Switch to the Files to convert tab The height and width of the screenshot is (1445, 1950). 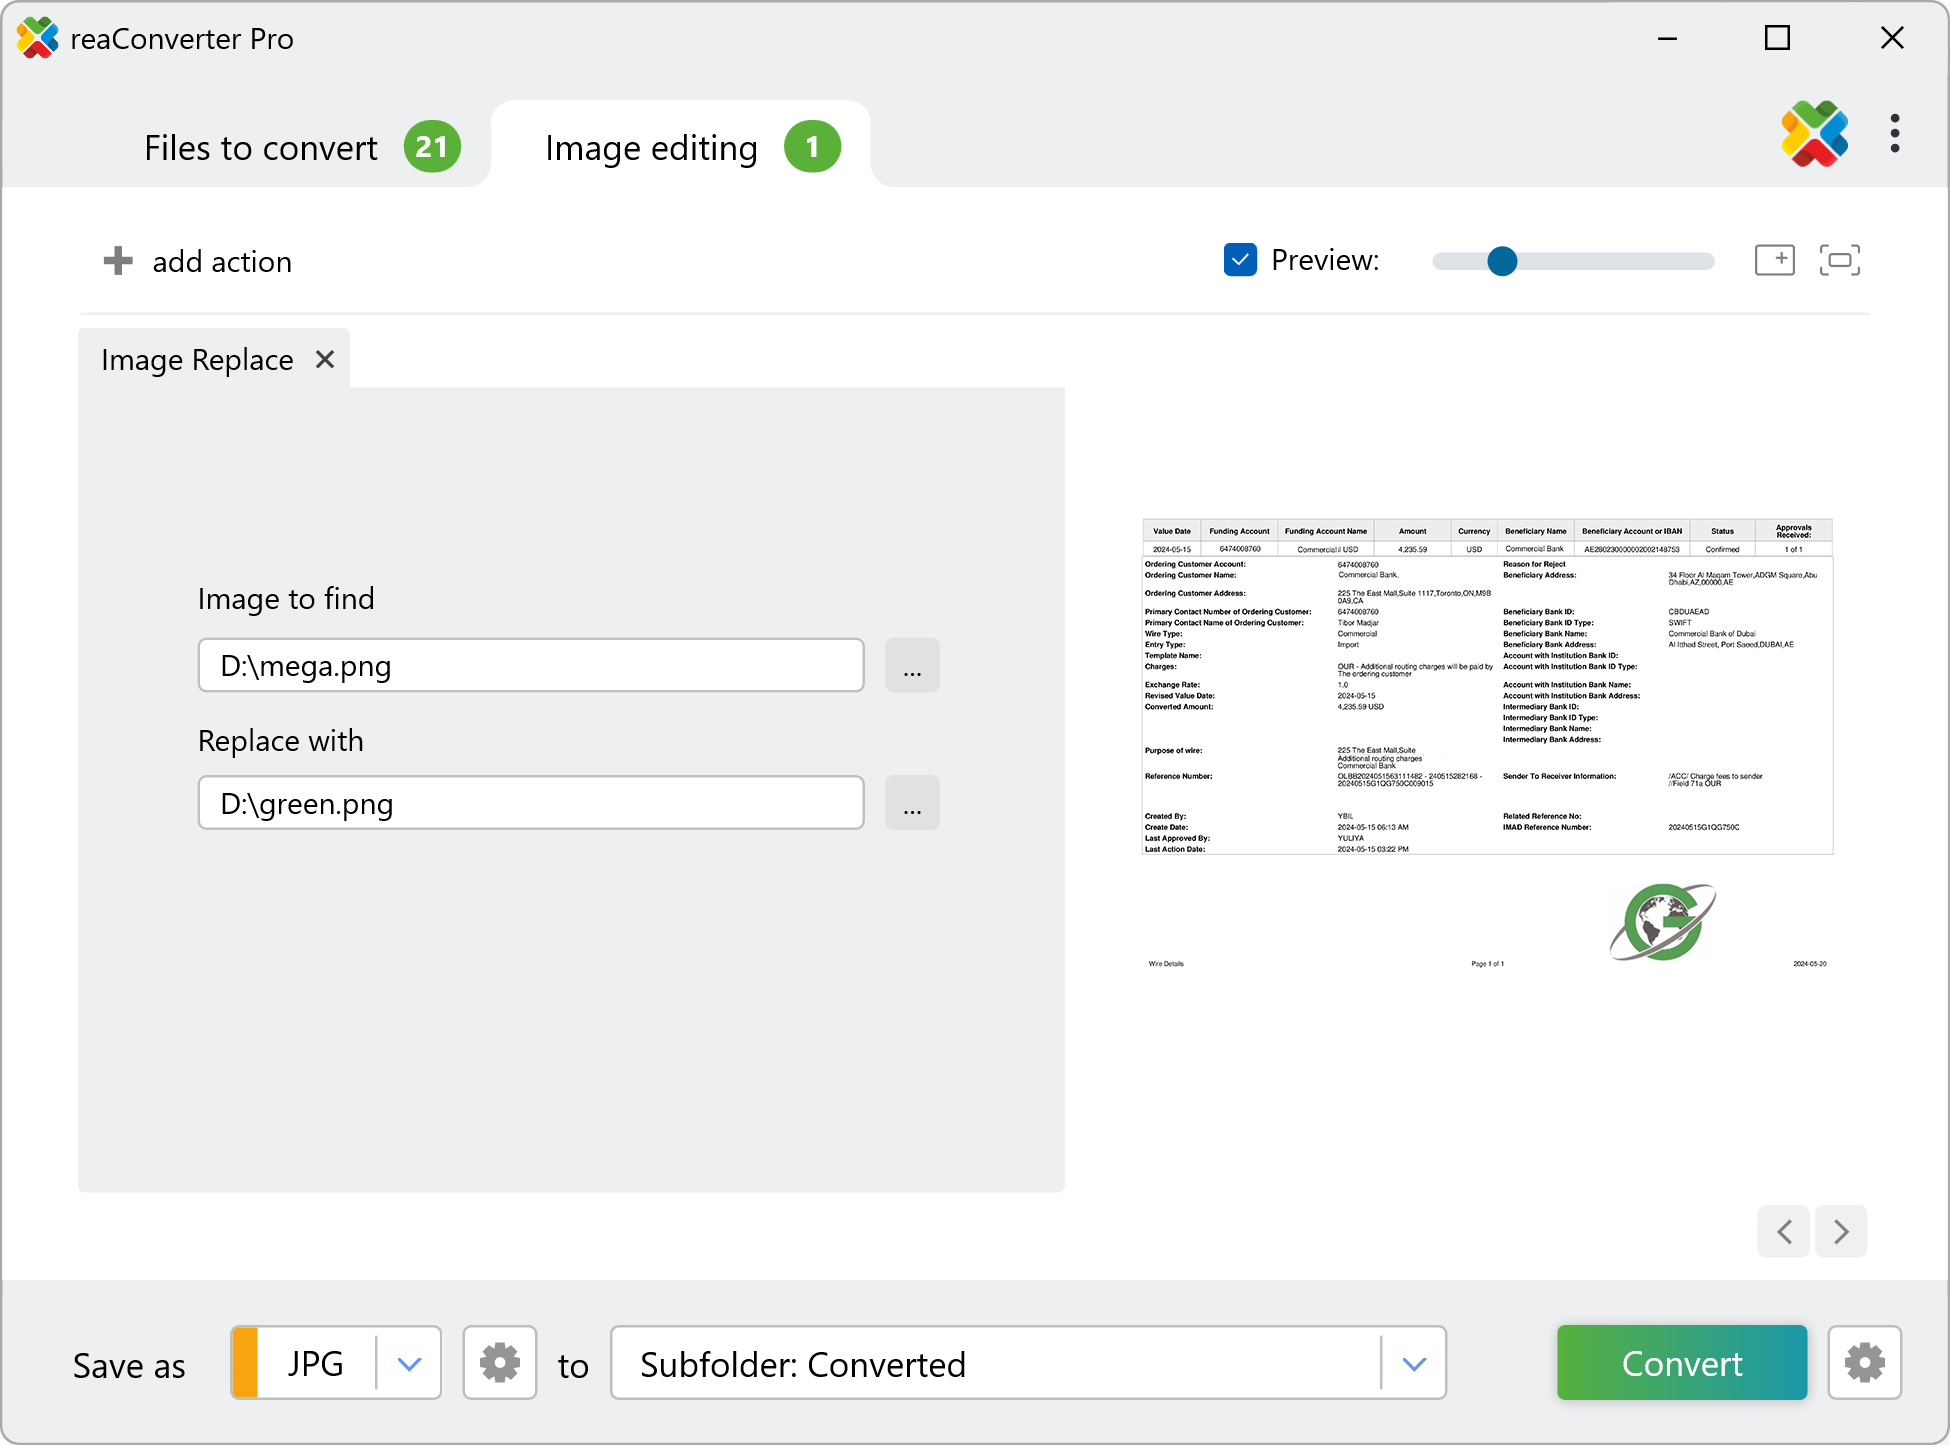[262, 148]
